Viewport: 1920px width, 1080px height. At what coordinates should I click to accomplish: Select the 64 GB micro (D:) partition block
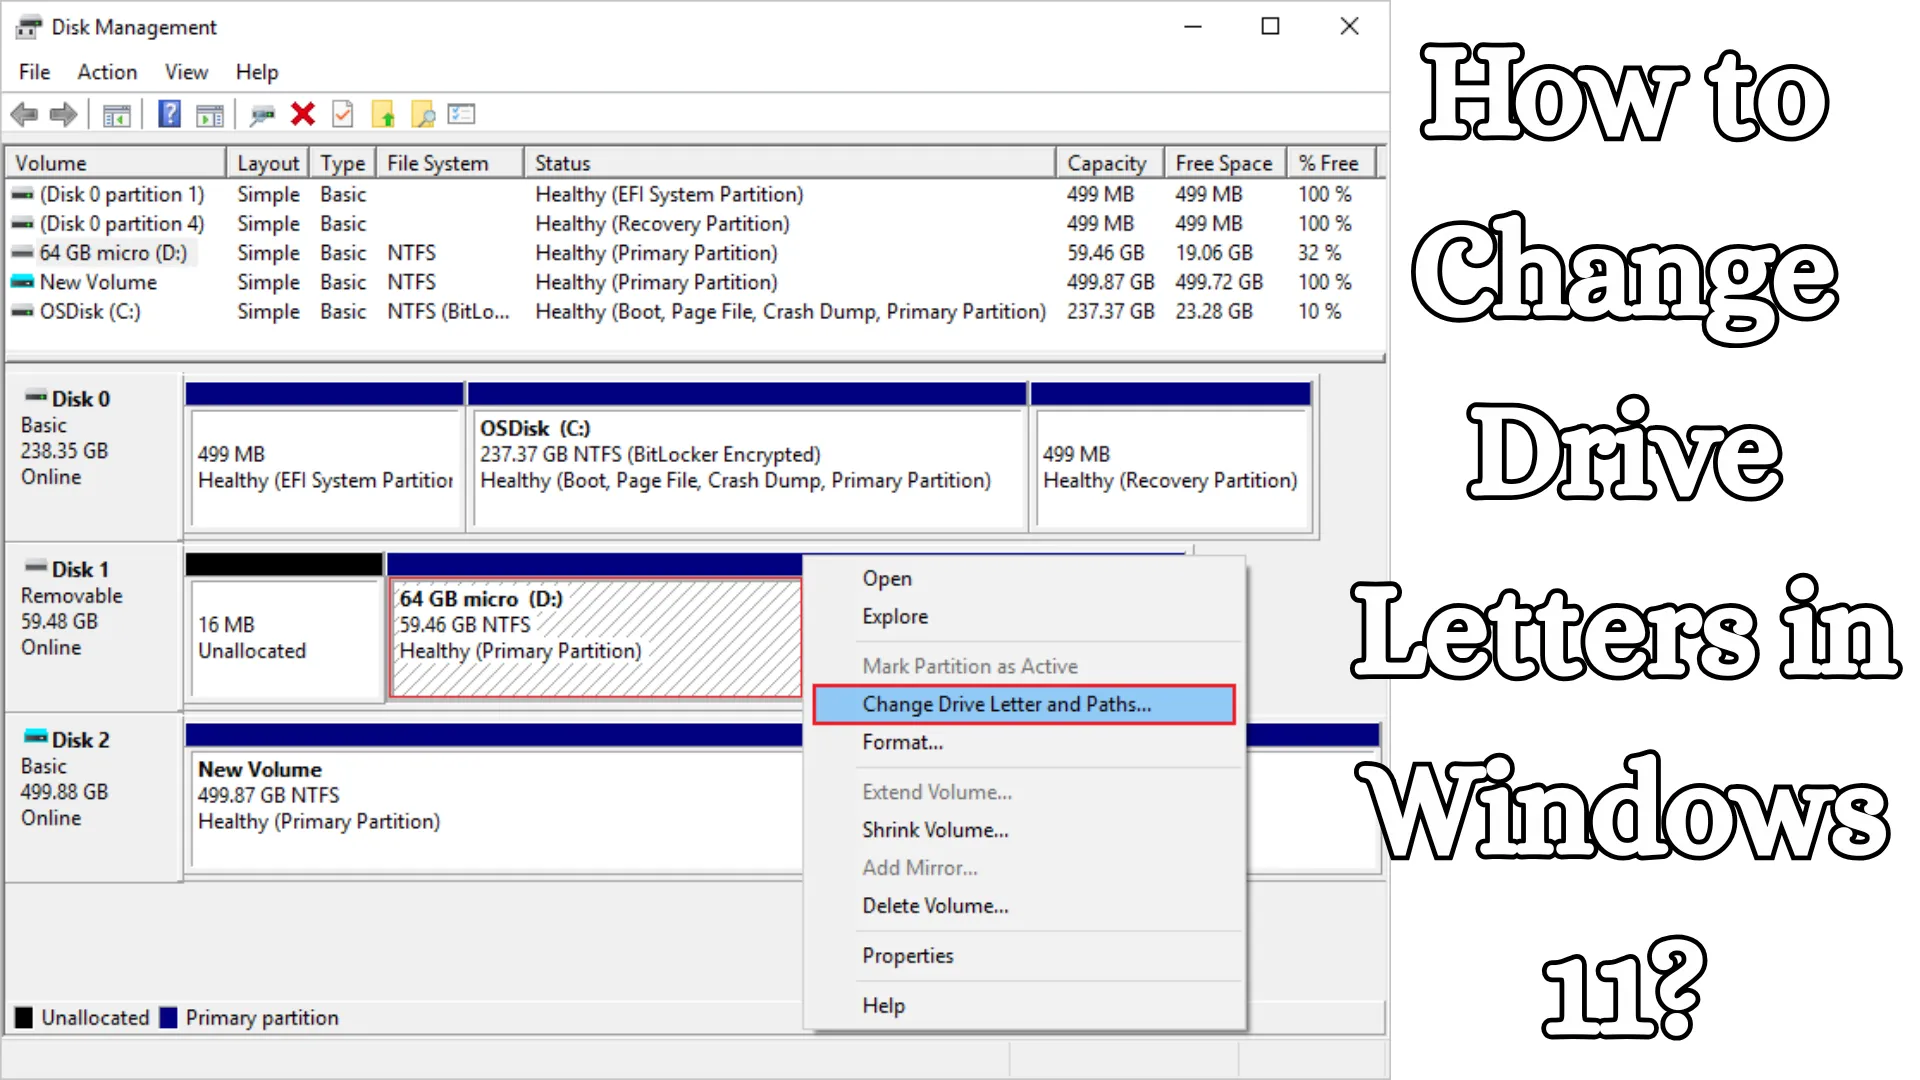pos(596,637)
